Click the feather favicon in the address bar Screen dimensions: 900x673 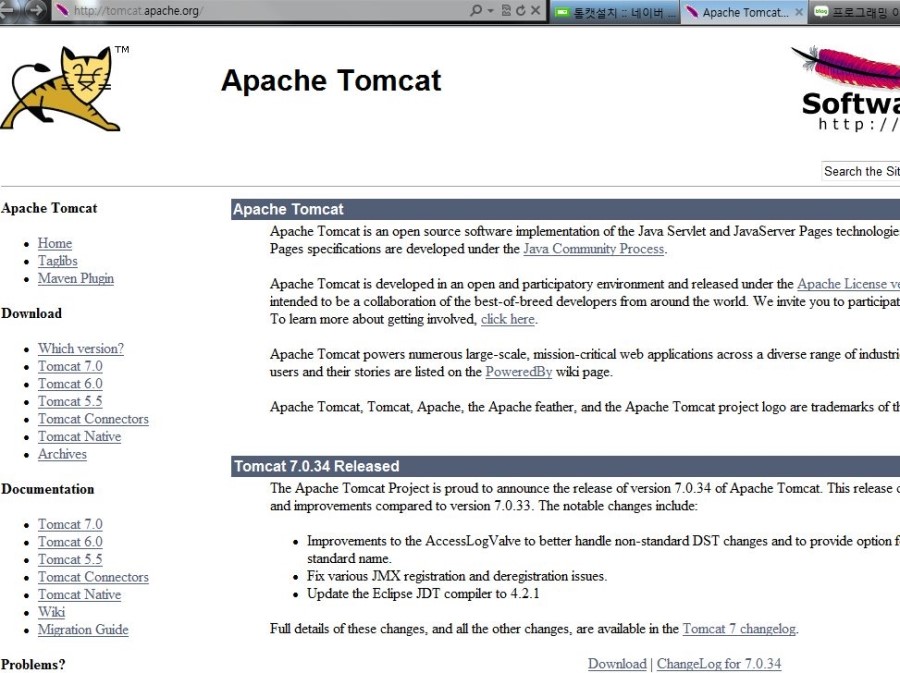click(62, 10)
